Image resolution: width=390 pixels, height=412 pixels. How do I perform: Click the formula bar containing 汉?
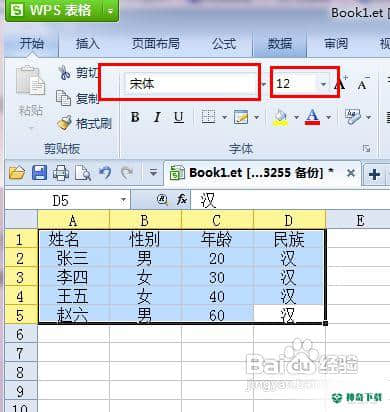tap(290, 200)
